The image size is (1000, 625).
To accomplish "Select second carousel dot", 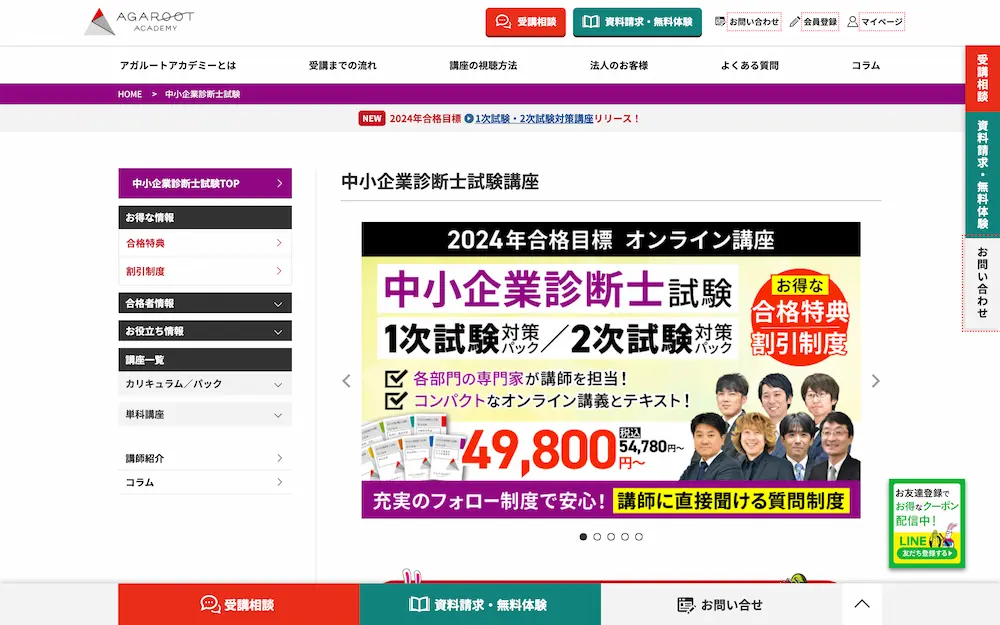I will 597,537.
